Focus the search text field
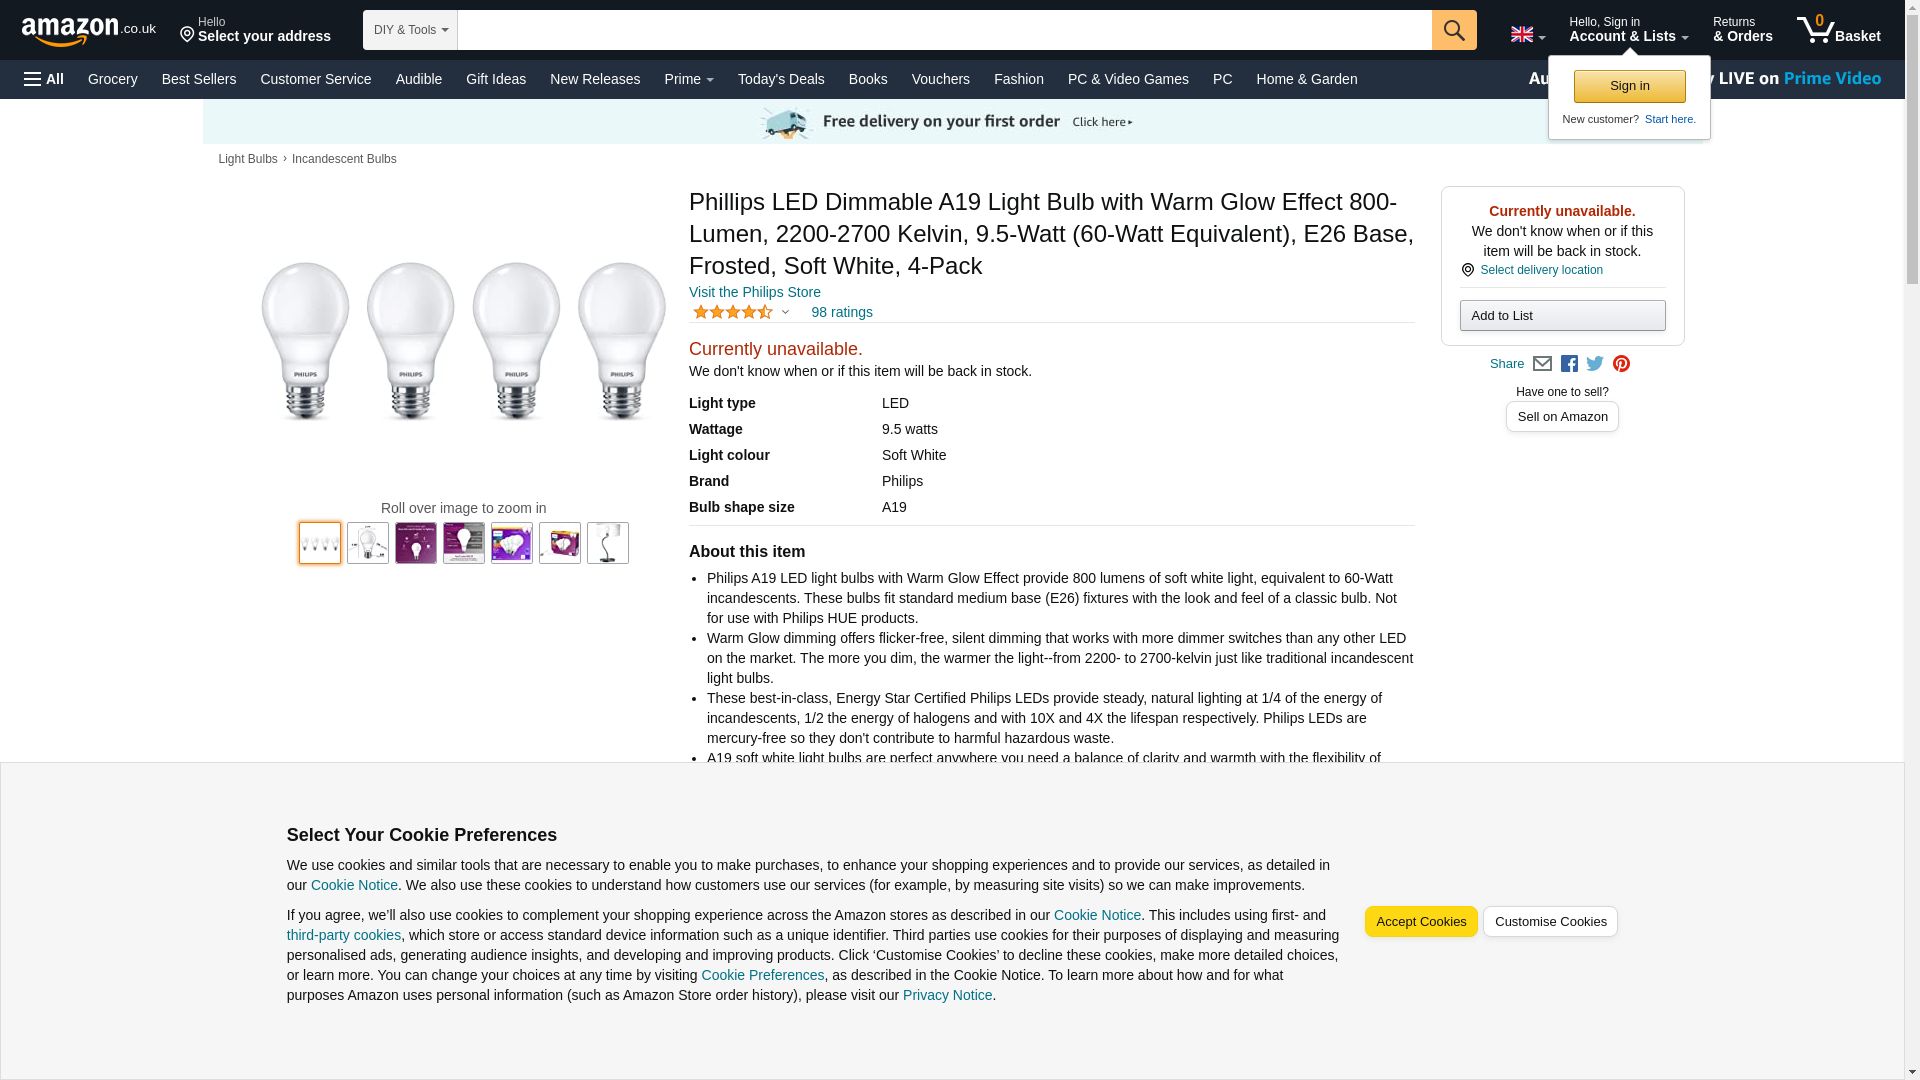 943,30
